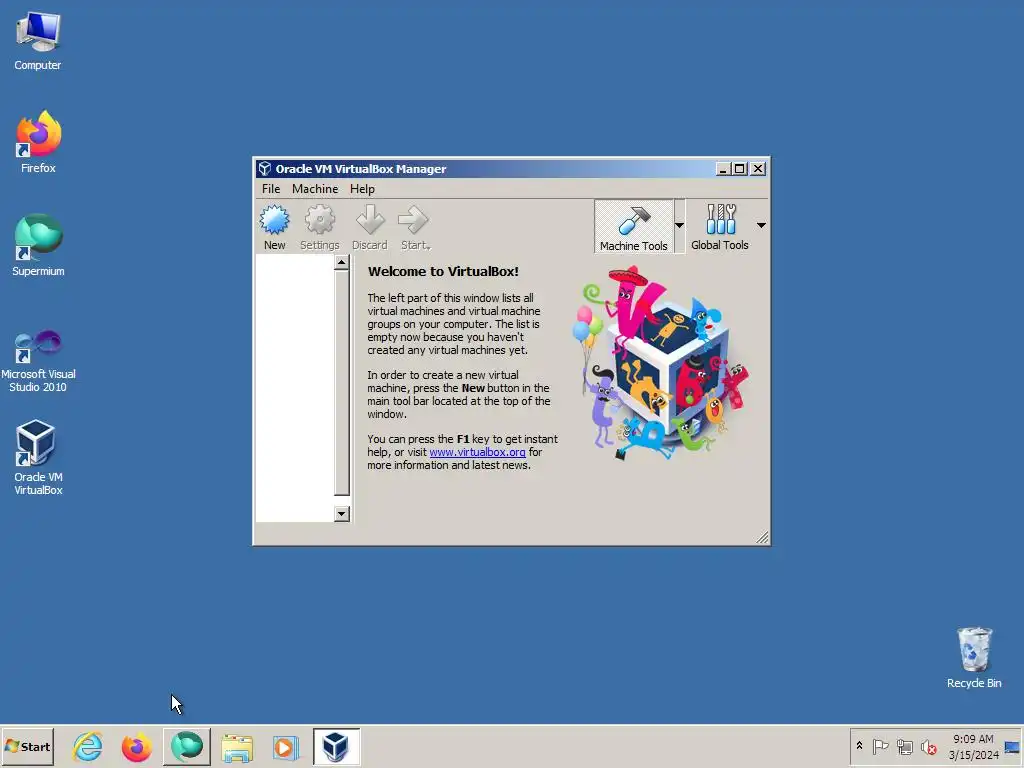Click the VirtualBox taskbar button
1024x768 pixels.
point(336,746)
